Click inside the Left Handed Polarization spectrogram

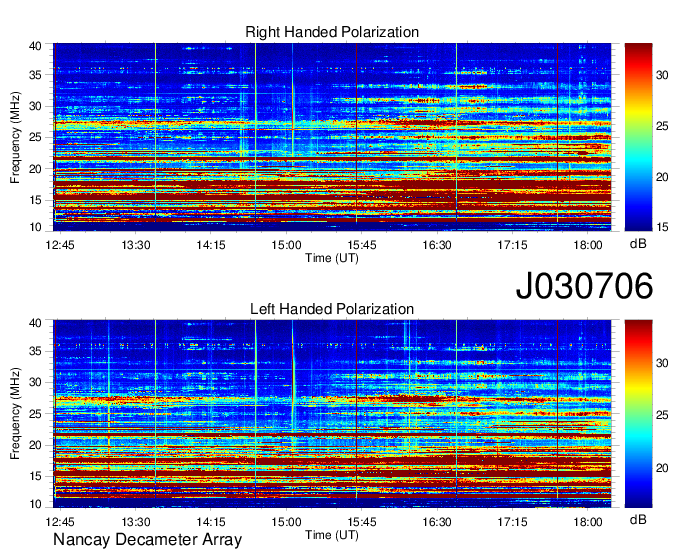332,414
